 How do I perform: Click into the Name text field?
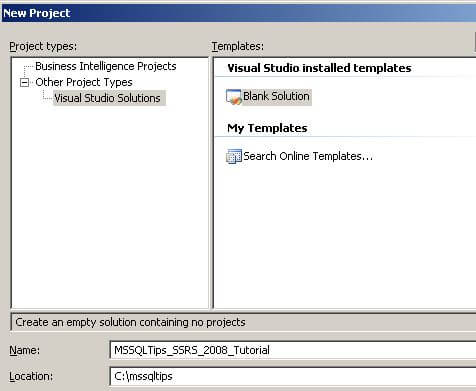[293, 350]
